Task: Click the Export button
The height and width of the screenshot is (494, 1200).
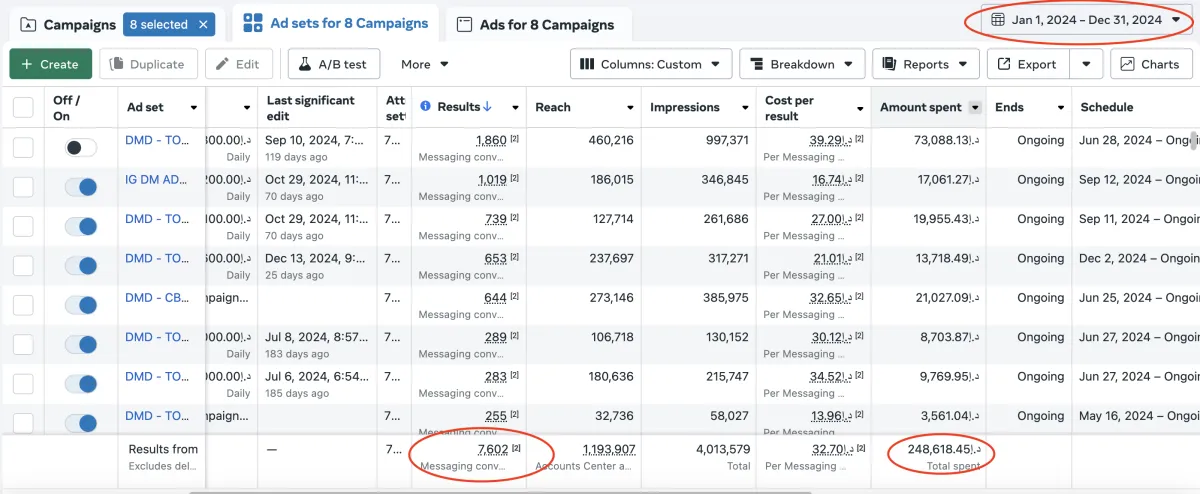Action: [x=1027, y=64]
